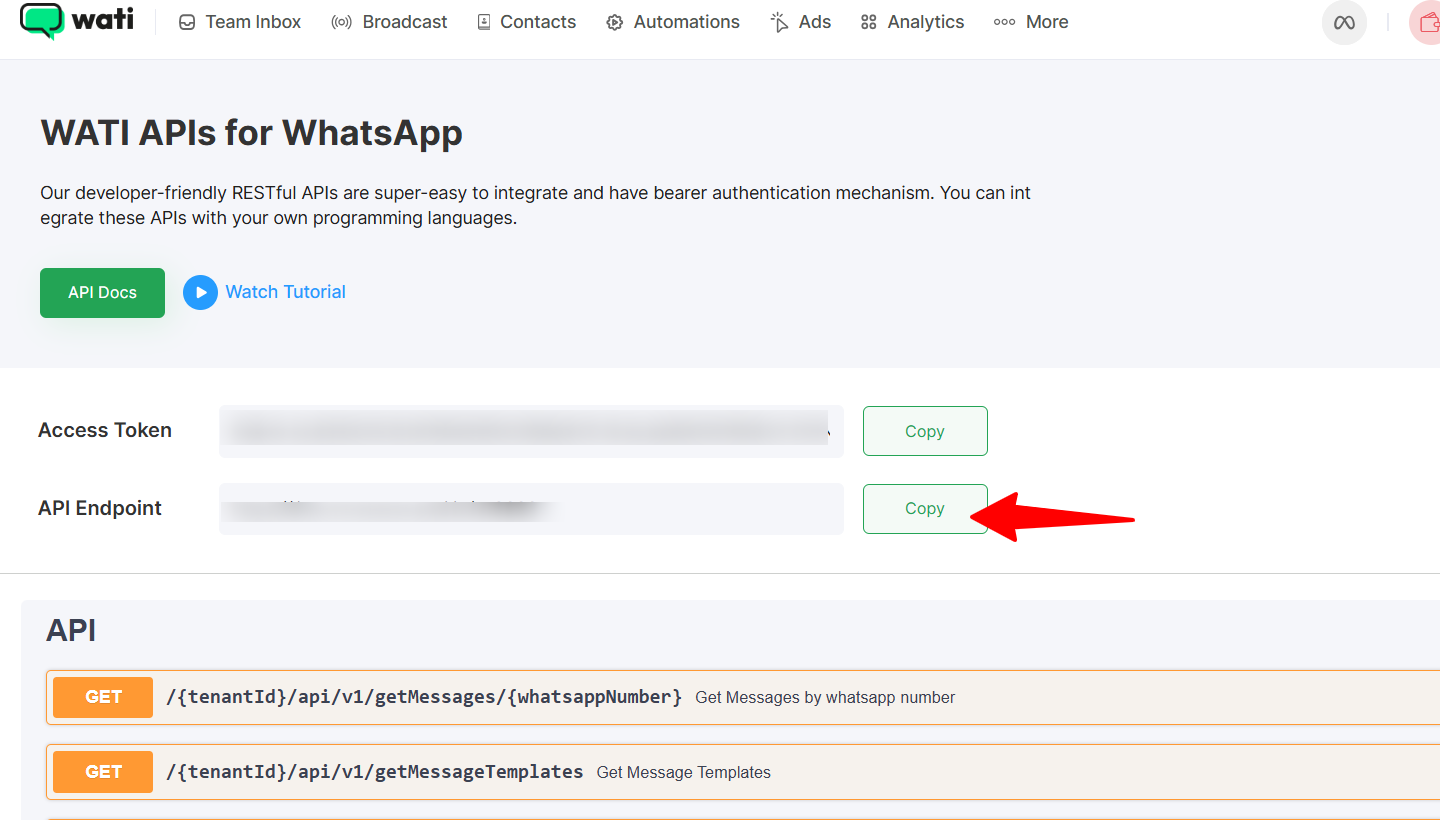The height and width of the screenshot is (820, 1440).
Task: Open the Watch Tutorial link
Action: coord(286,292)
